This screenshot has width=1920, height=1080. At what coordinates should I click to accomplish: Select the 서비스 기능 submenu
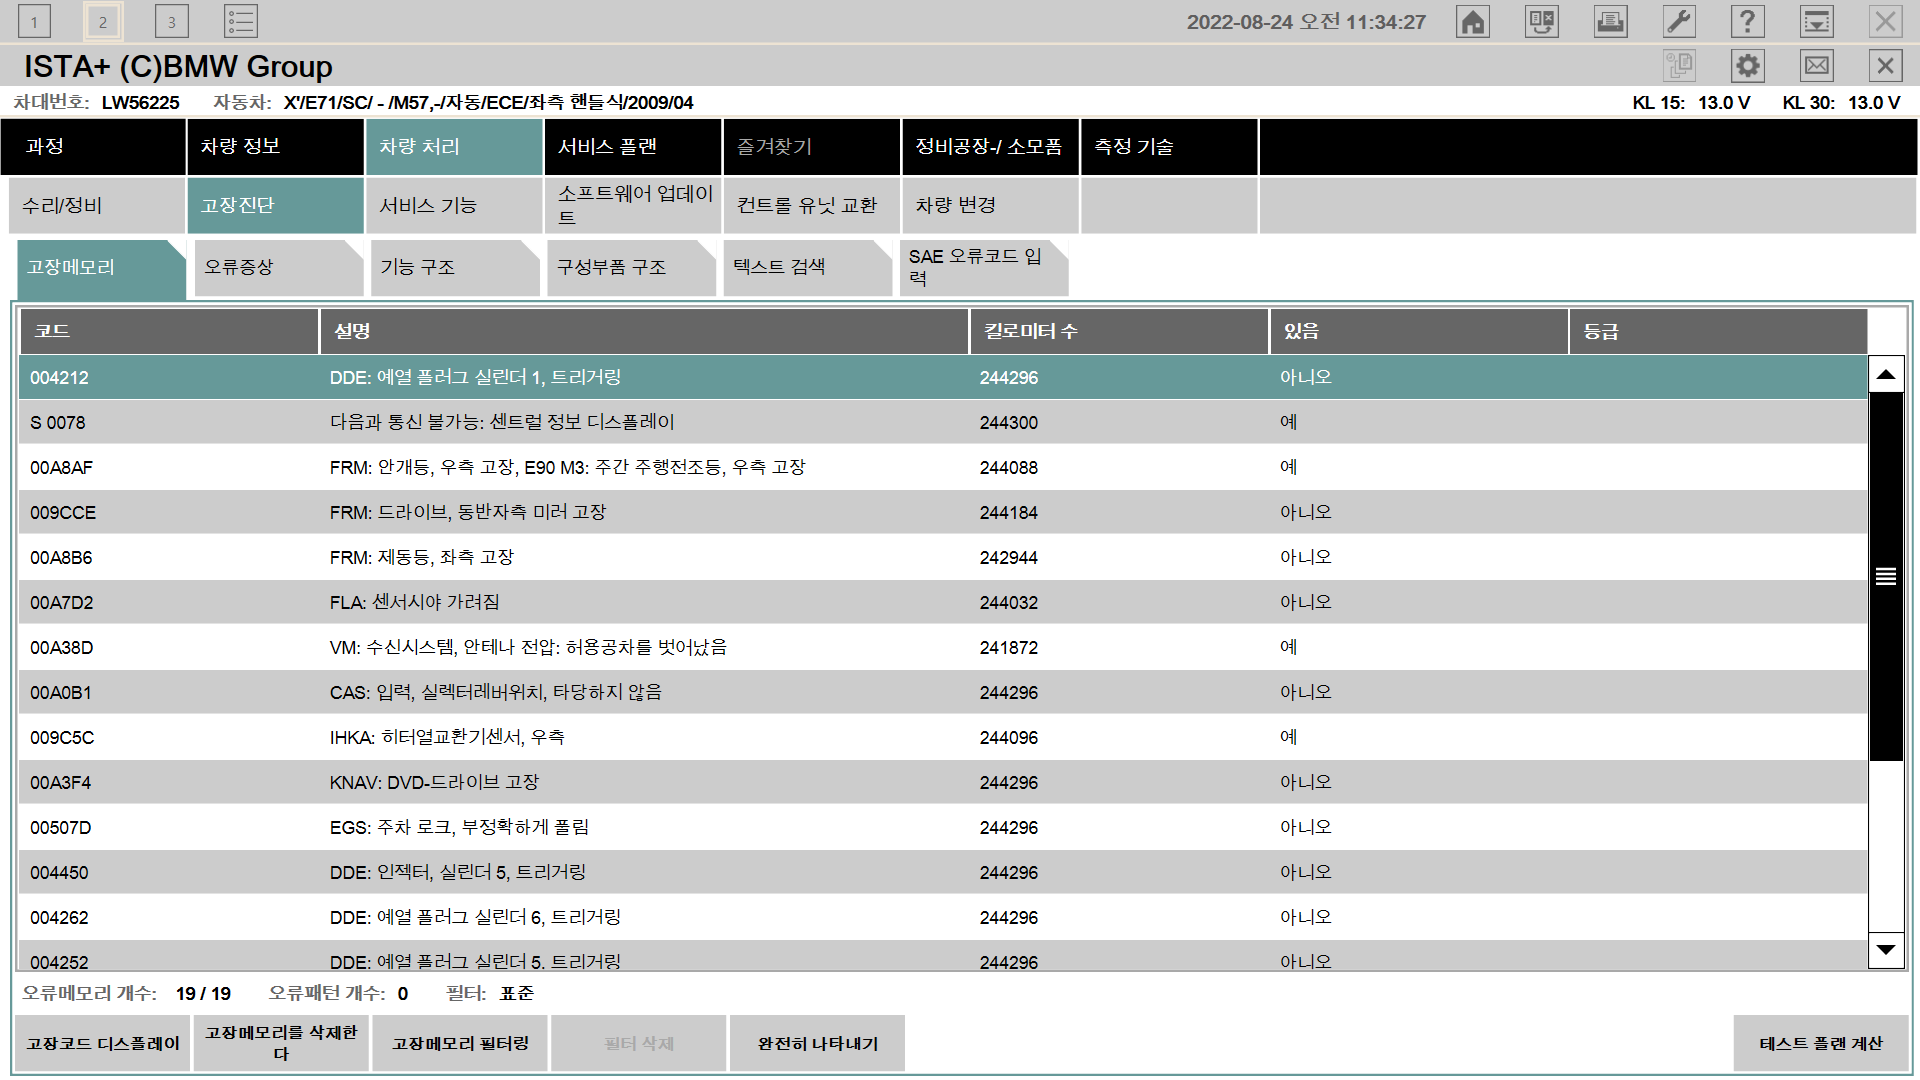453,206
